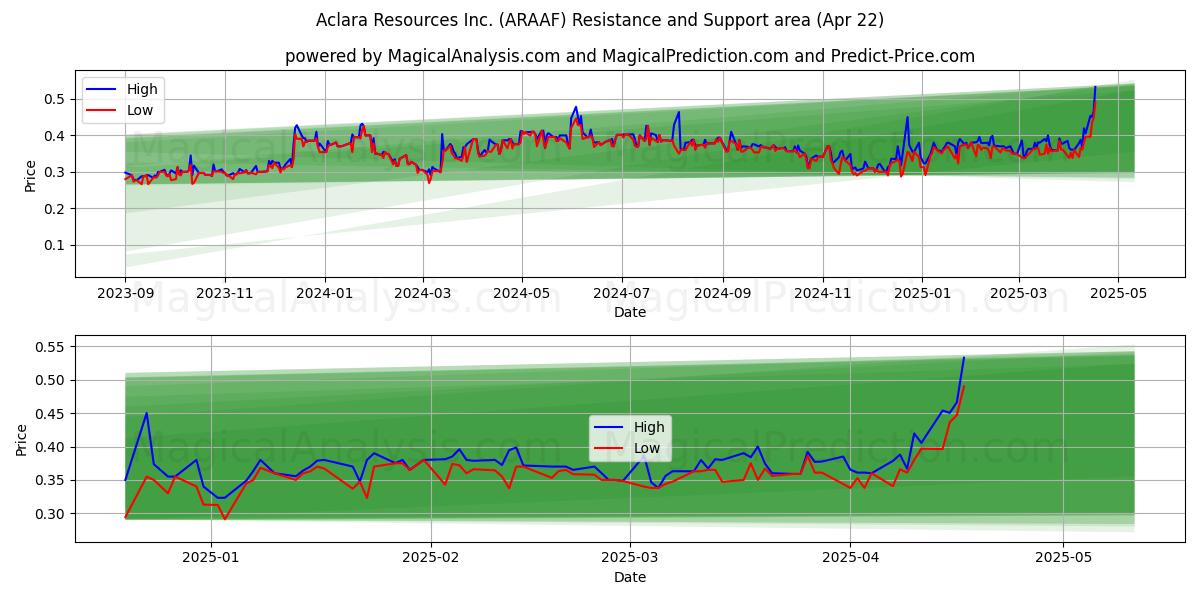Screen dimensions: 1200x600
Task: Click the '0.45' price tick in bottom chart
Action: click(51, 414)
